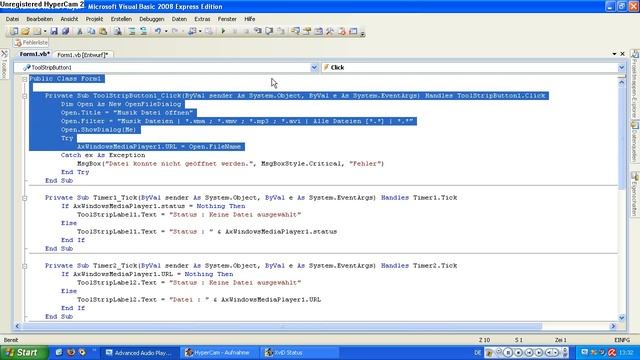640x360 pixels.
Task: Open the Extras menu
Action: coord(202,19)
